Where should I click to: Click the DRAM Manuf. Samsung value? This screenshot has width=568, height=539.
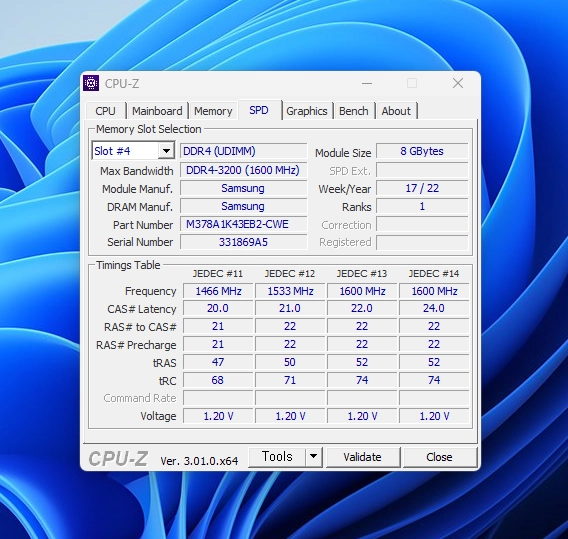click(x=243, y=206)
